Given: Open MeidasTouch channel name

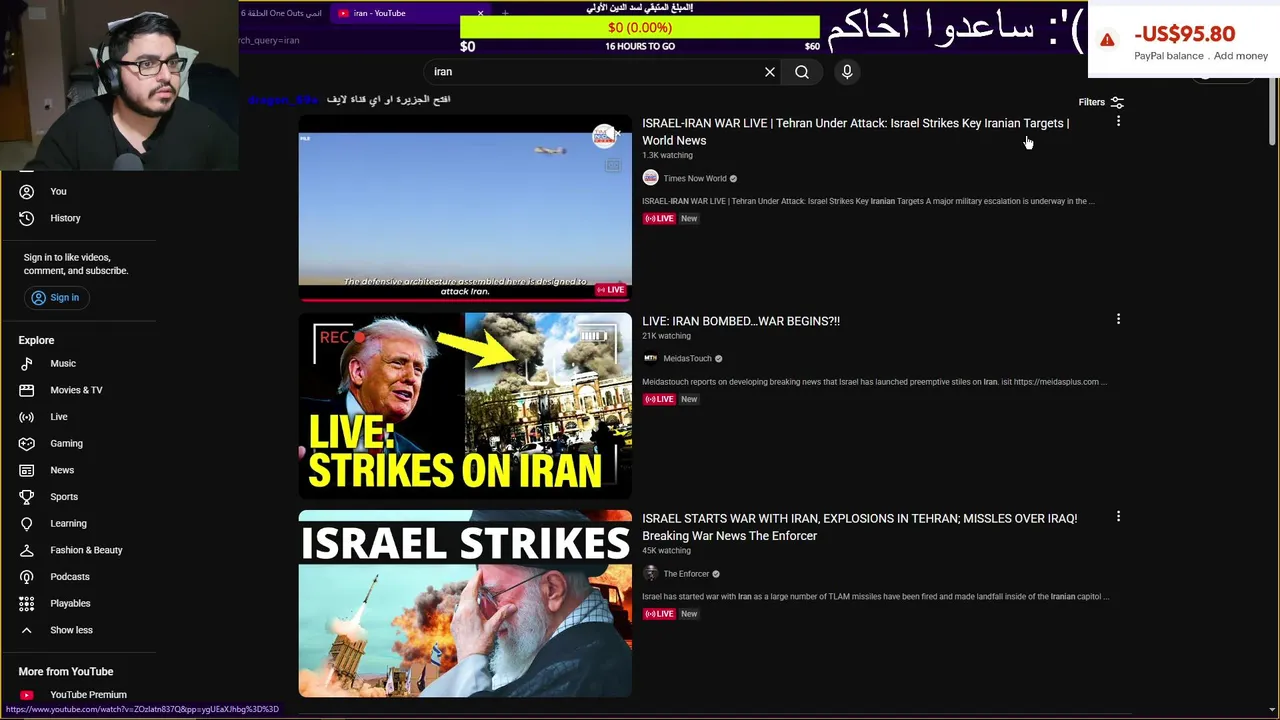Looking at the screenshot, I should coord(687,359).
